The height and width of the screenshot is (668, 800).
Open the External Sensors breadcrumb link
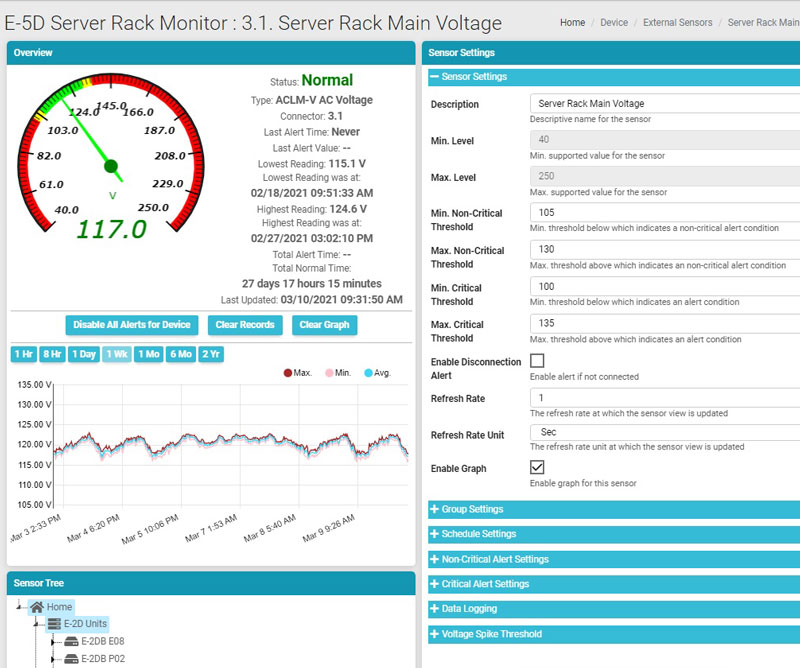click(678, 22)
